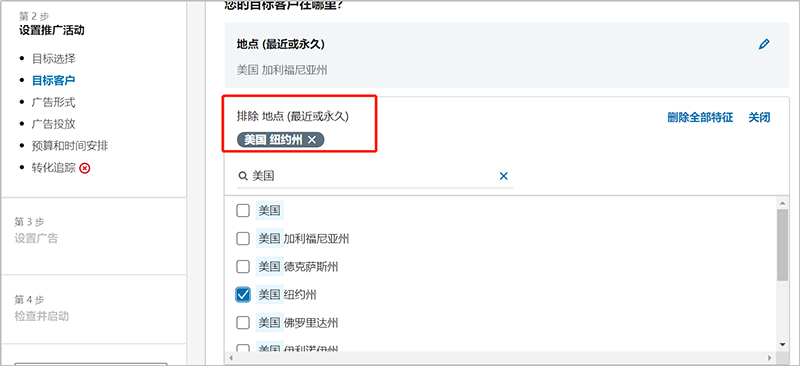The image size is (800, 366).
Task: Click the search magnifier icon
Action: coord(243,176)
